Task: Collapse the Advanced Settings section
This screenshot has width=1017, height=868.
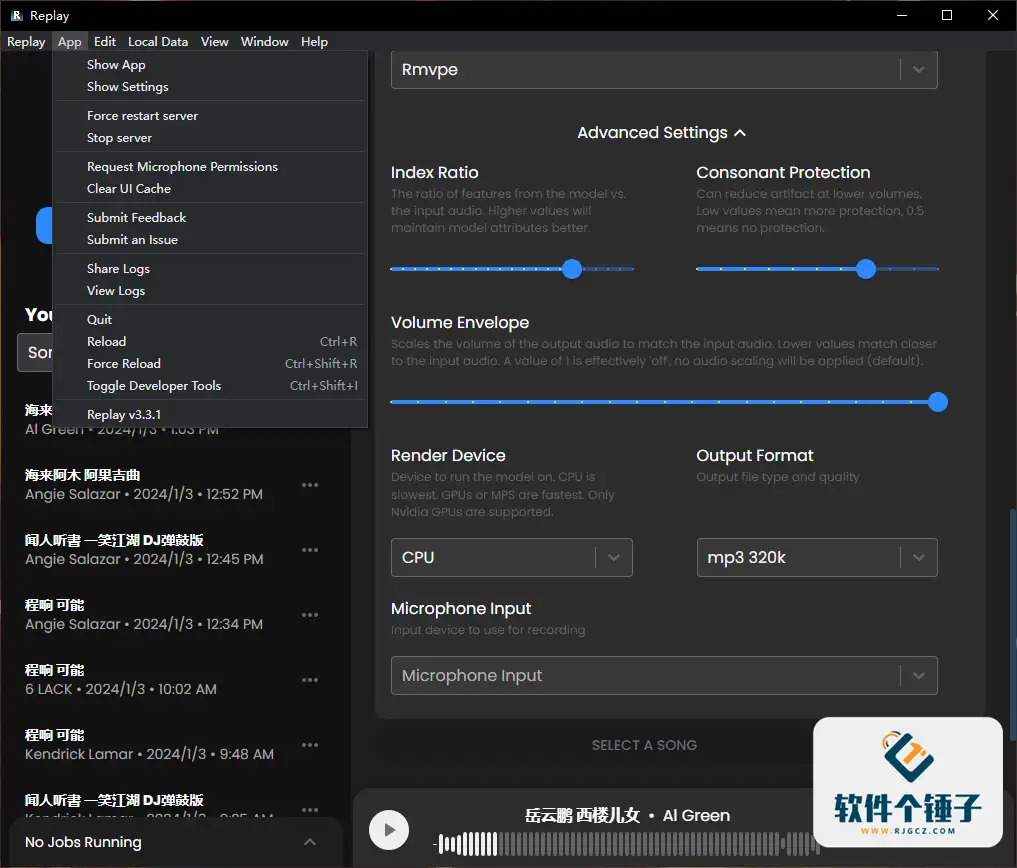Action: tap(662, 132)
